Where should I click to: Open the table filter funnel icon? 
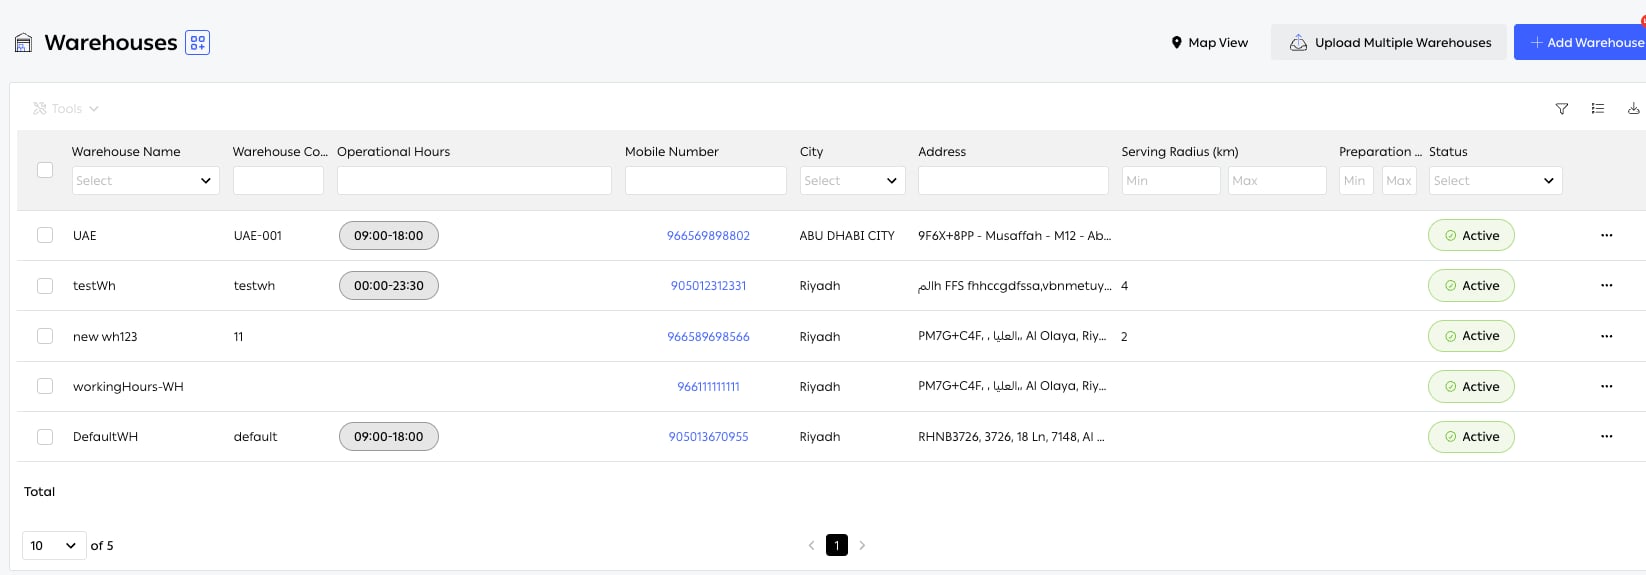point(1562,108)
